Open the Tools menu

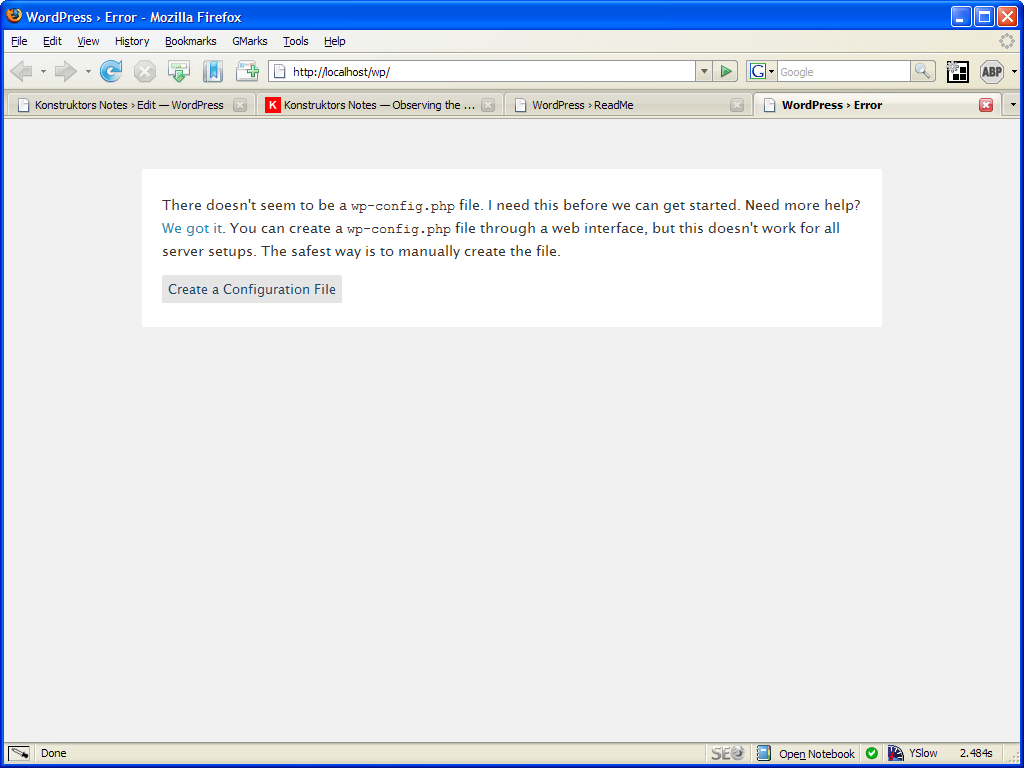(295, 41)
